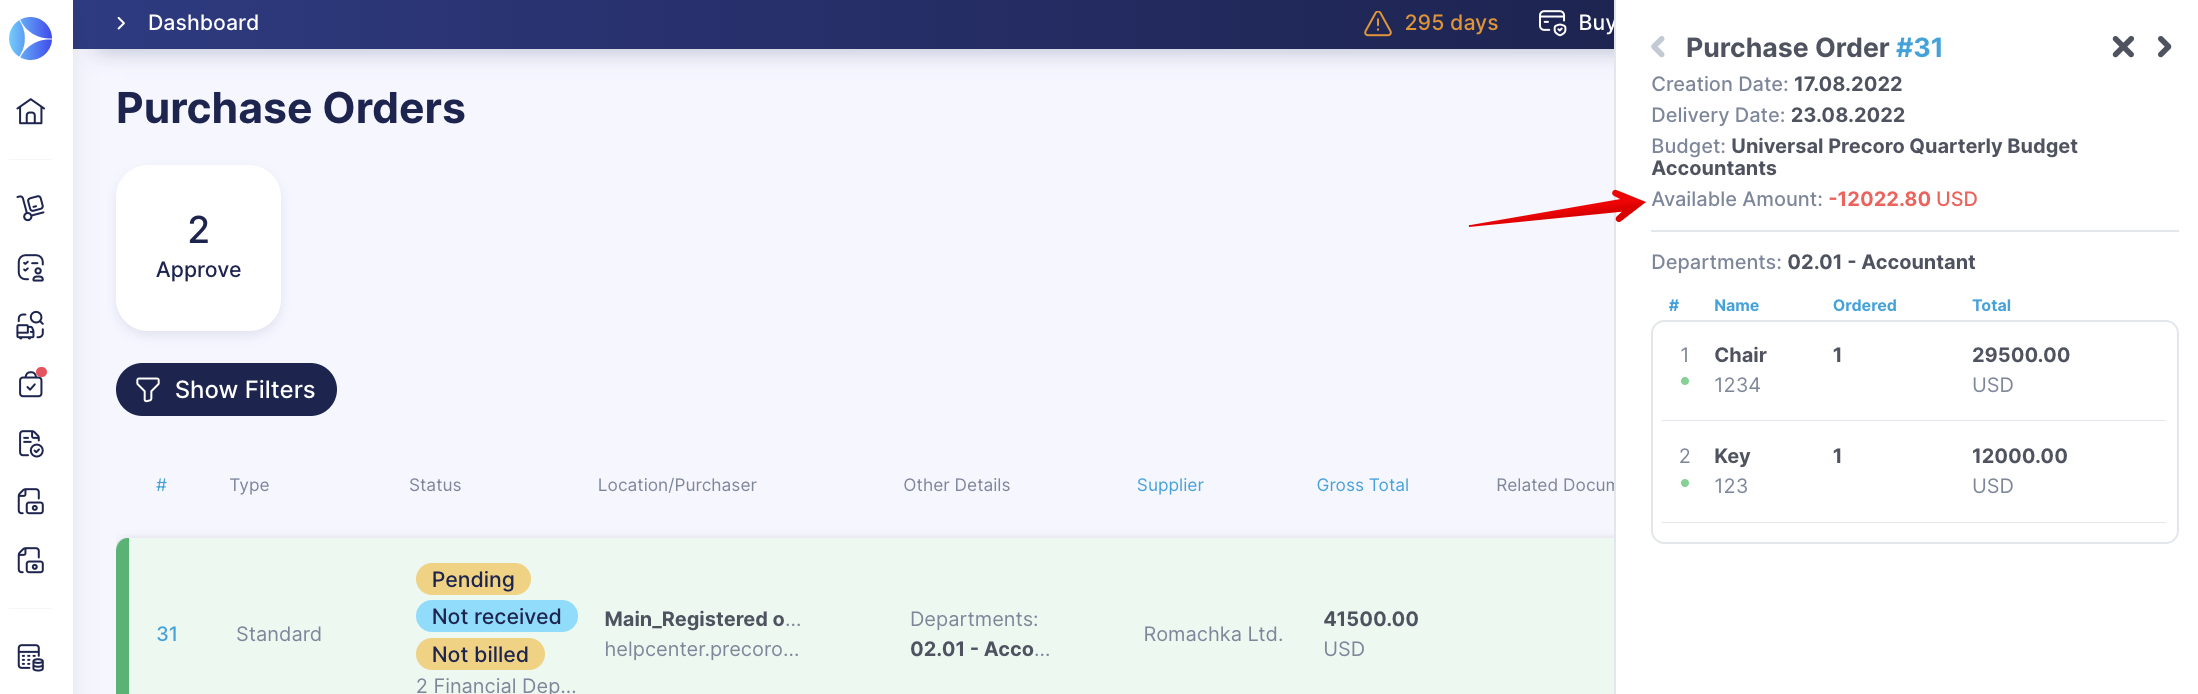Screen dimensions: 2198x694
Task: Open the calculator report icon at sidebar bottom
Action: pos(31,657)
